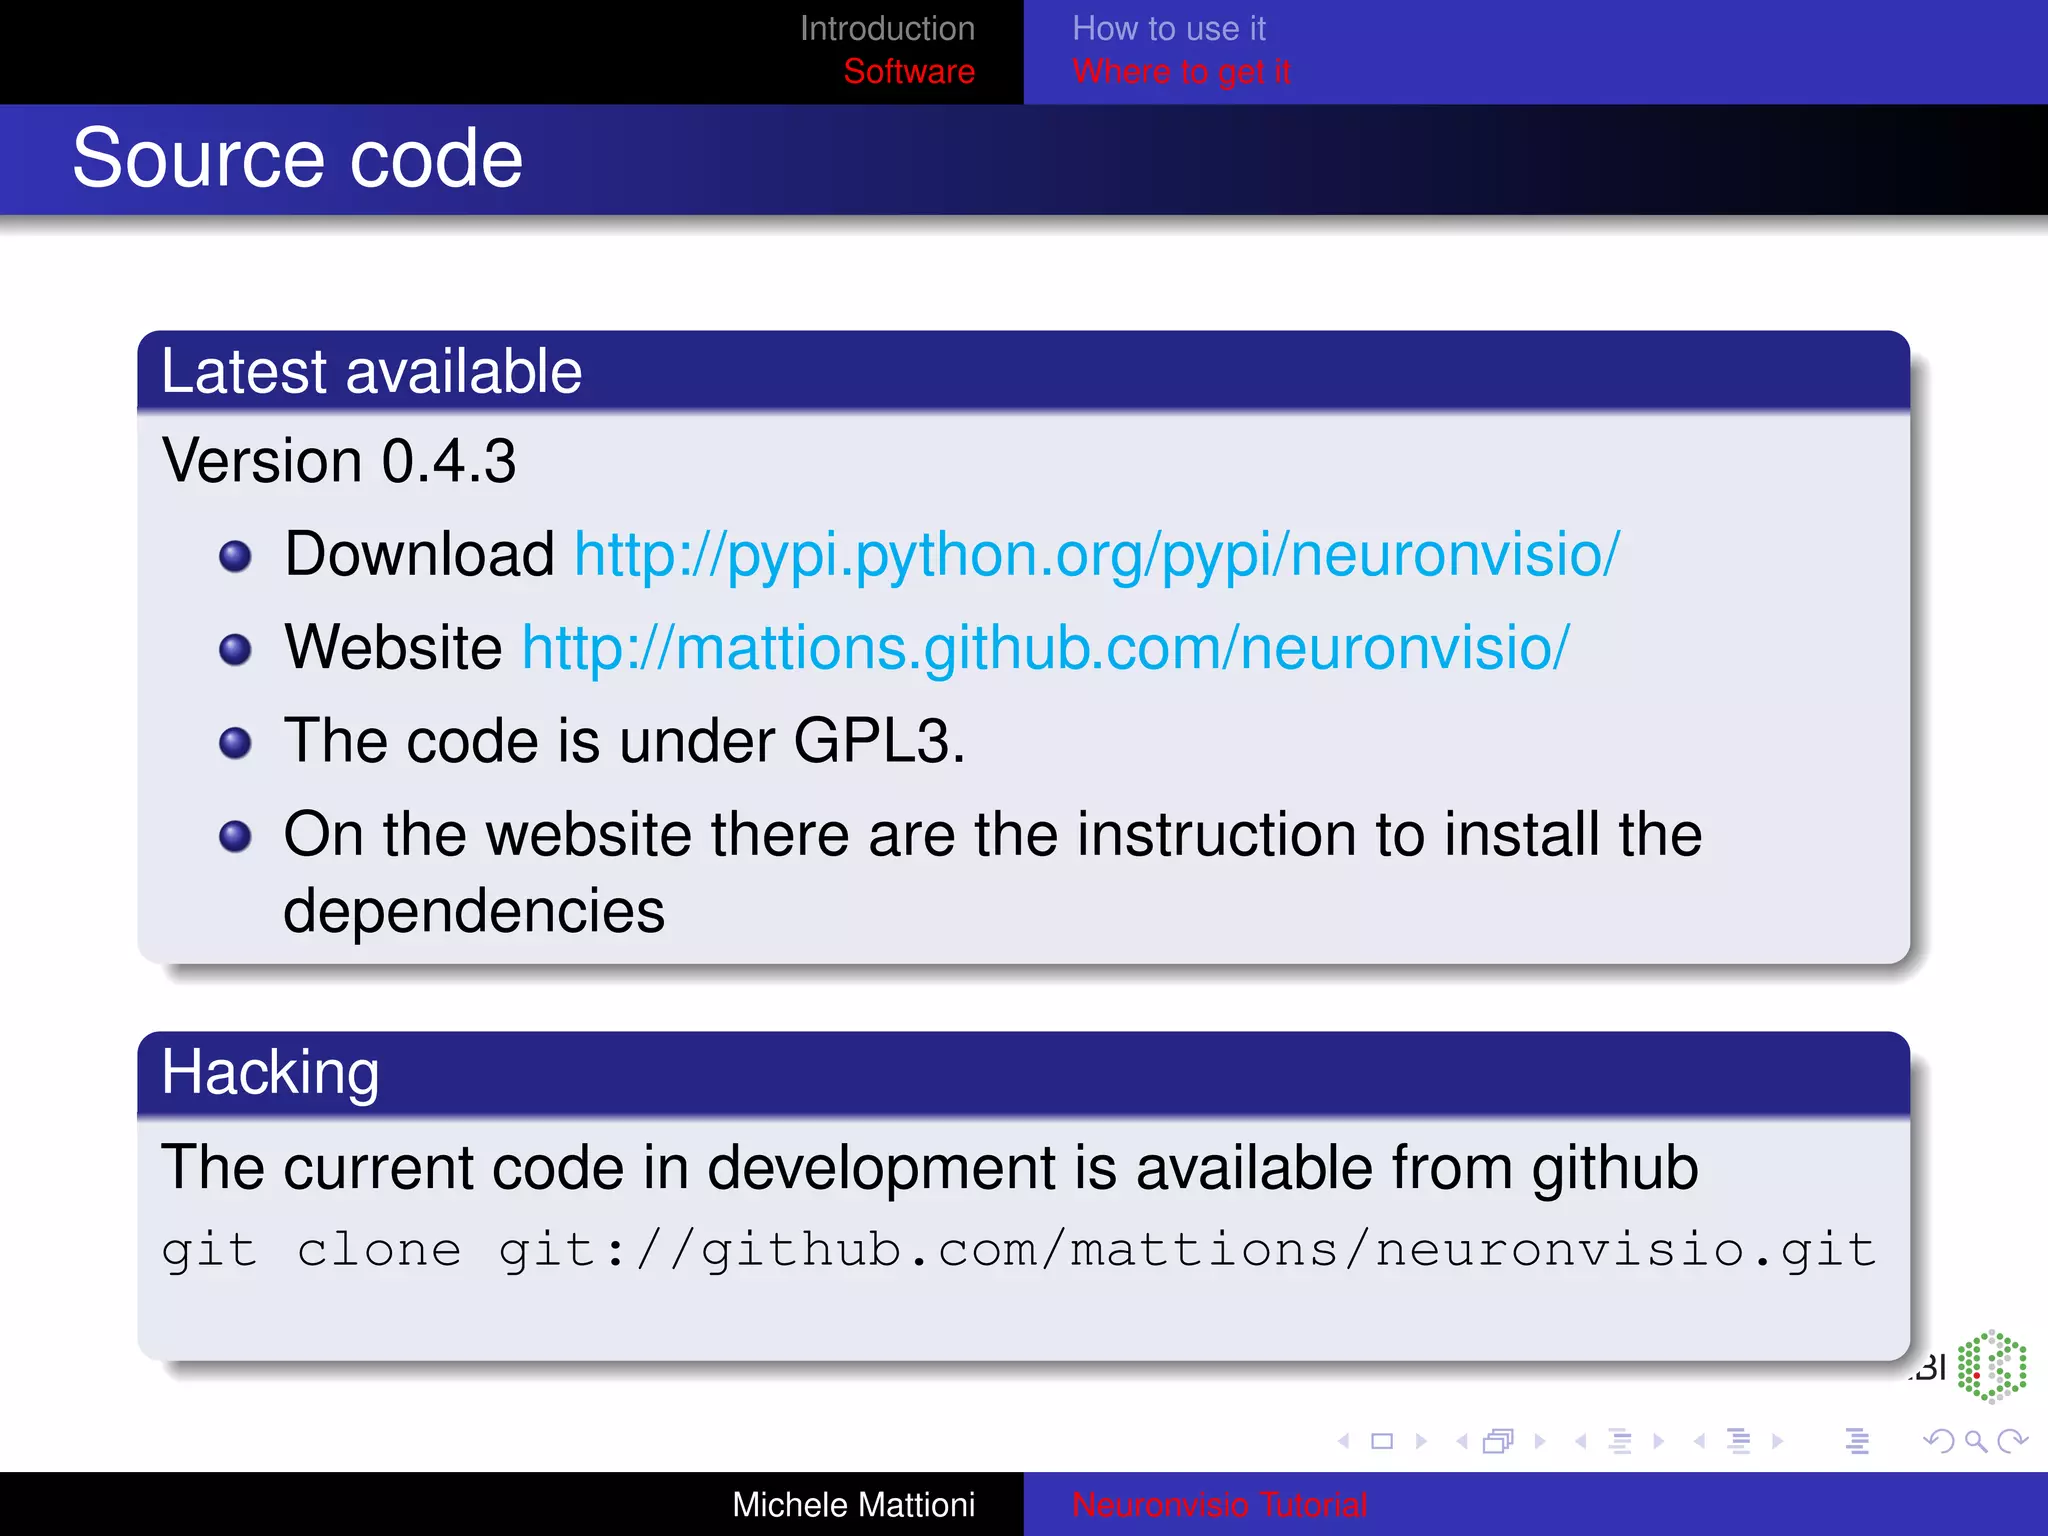Screen dimensions: 2048x1536
Task: Jump to Where to get it subsection
Action: click(1181, 72)
